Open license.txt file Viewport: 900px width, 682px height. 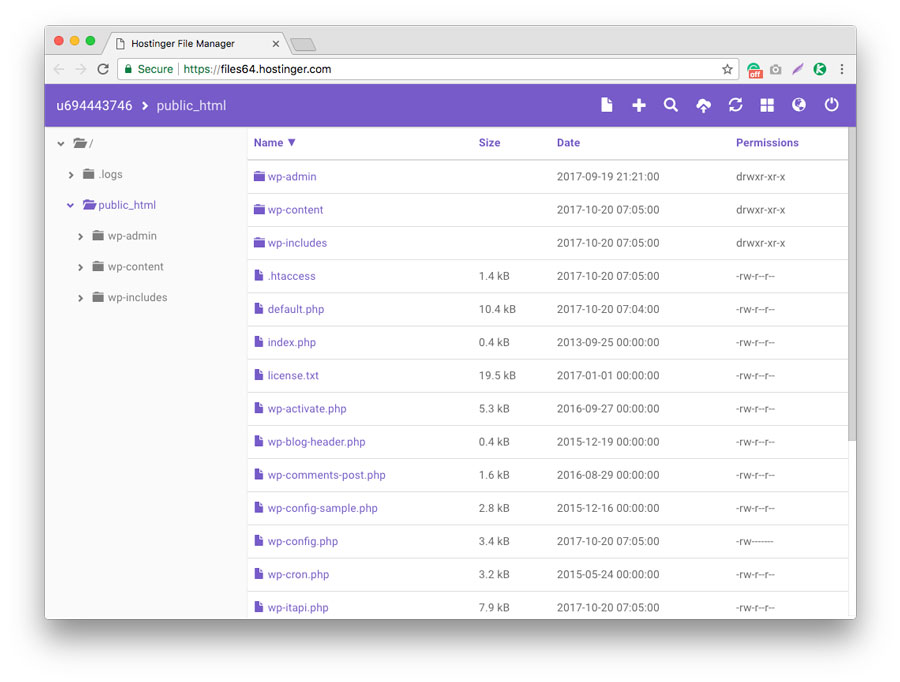pos(293,375)
